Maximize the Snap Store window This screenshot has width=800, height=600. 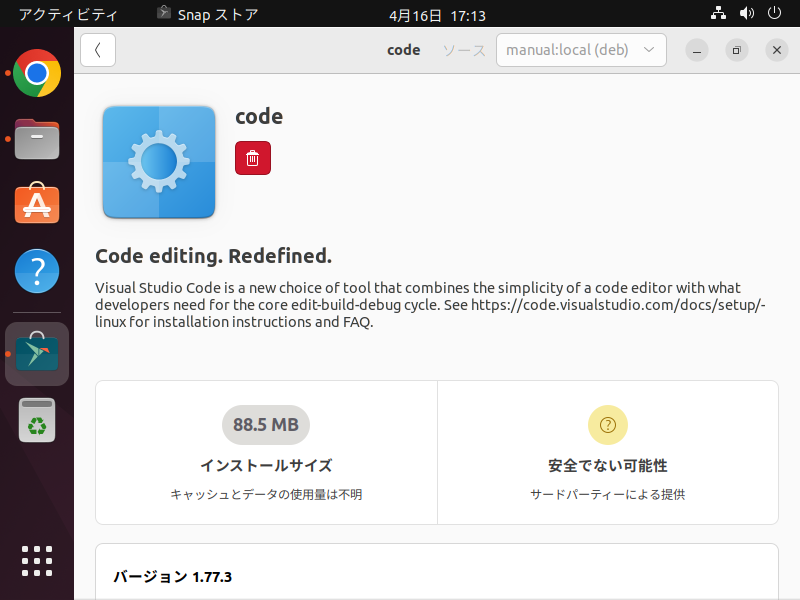(737, 50)
